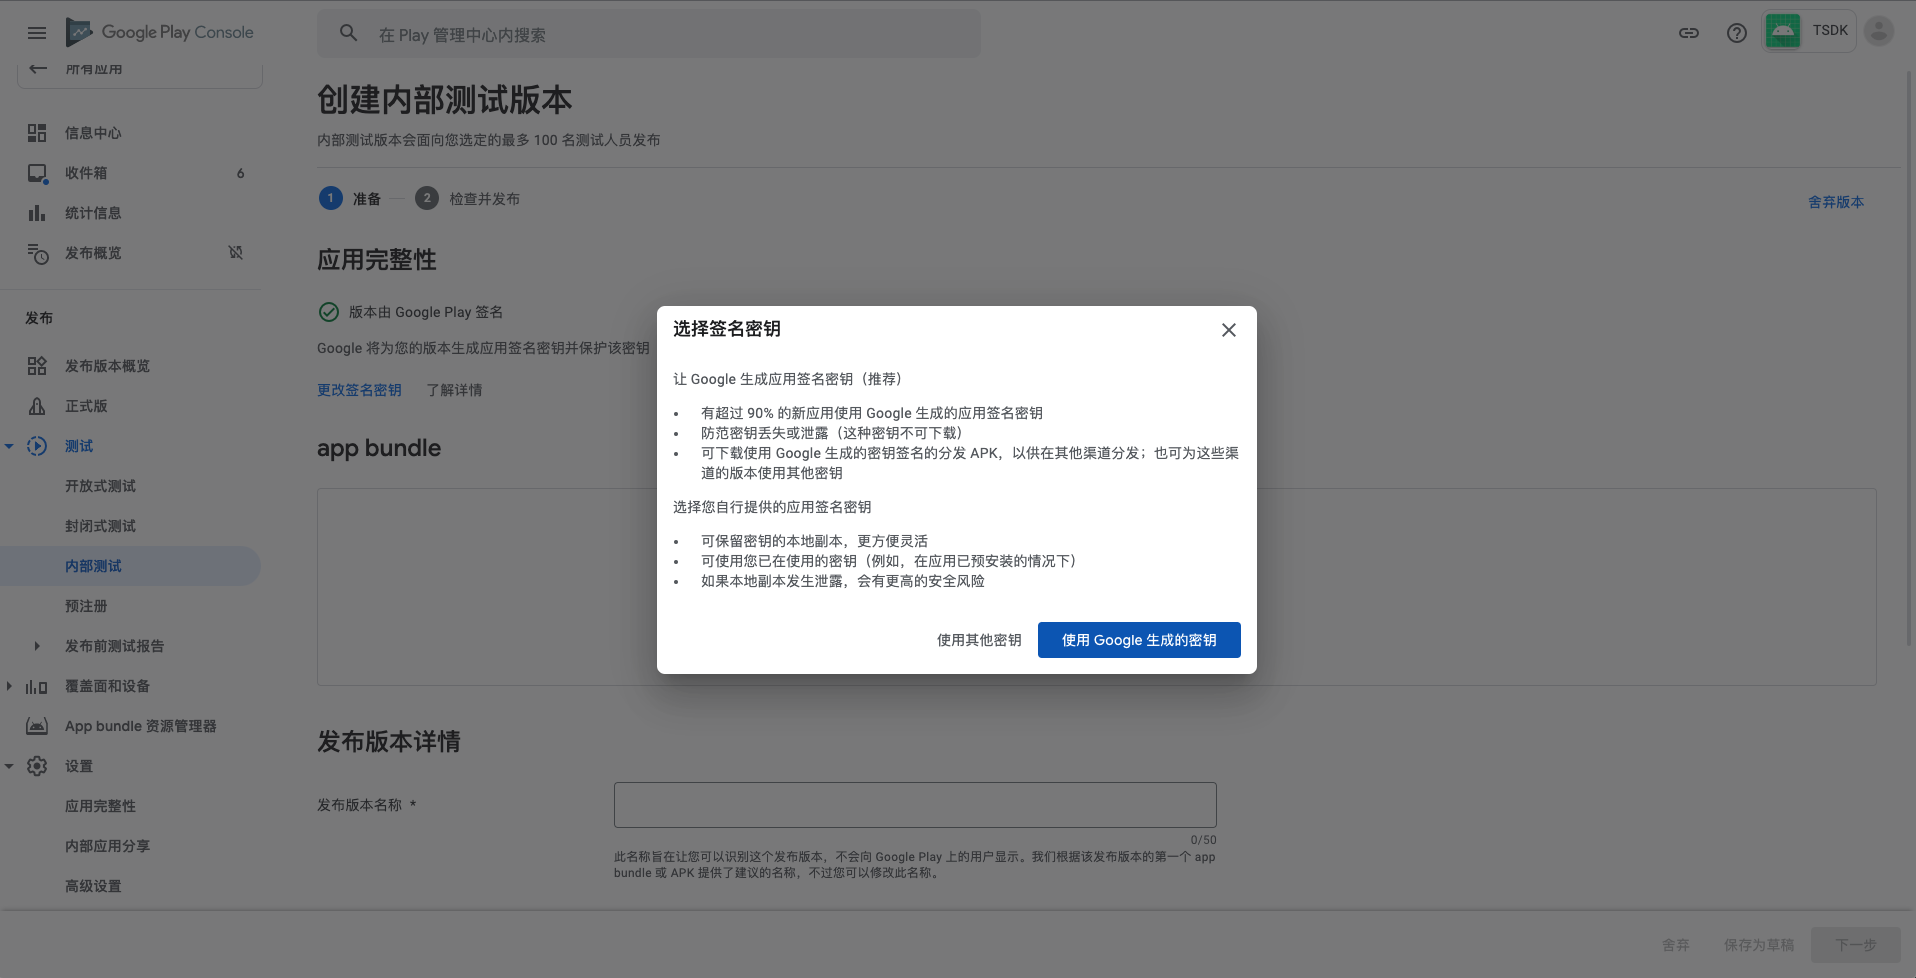The image size is (1916, 978).
Task: Click the 发布版本概览 grid icon
Action: pyautogui.click(x=37, y=366)
